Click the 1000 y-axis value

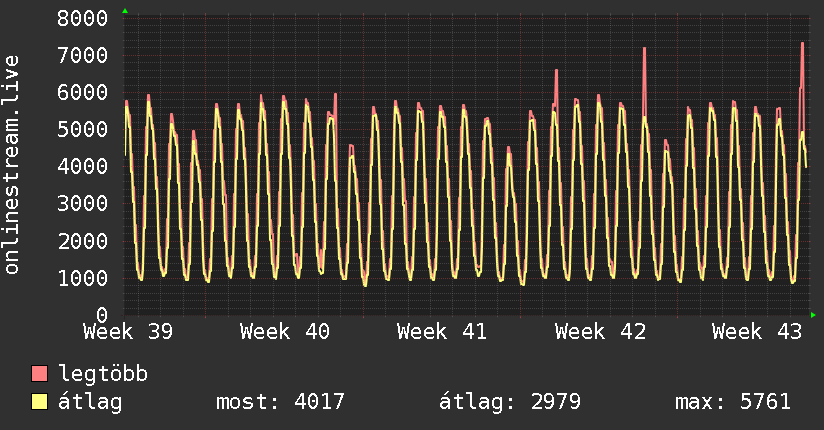tap(83, 278)
